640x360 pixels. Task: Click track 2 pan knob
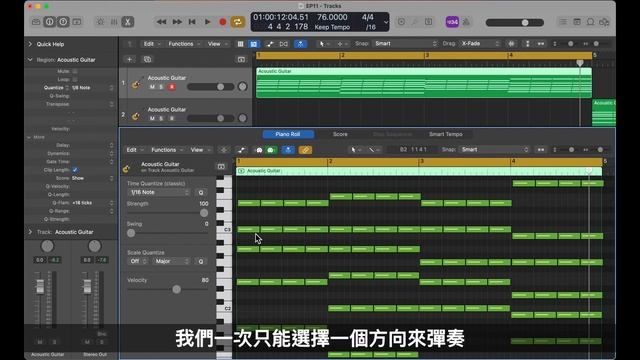242,118
